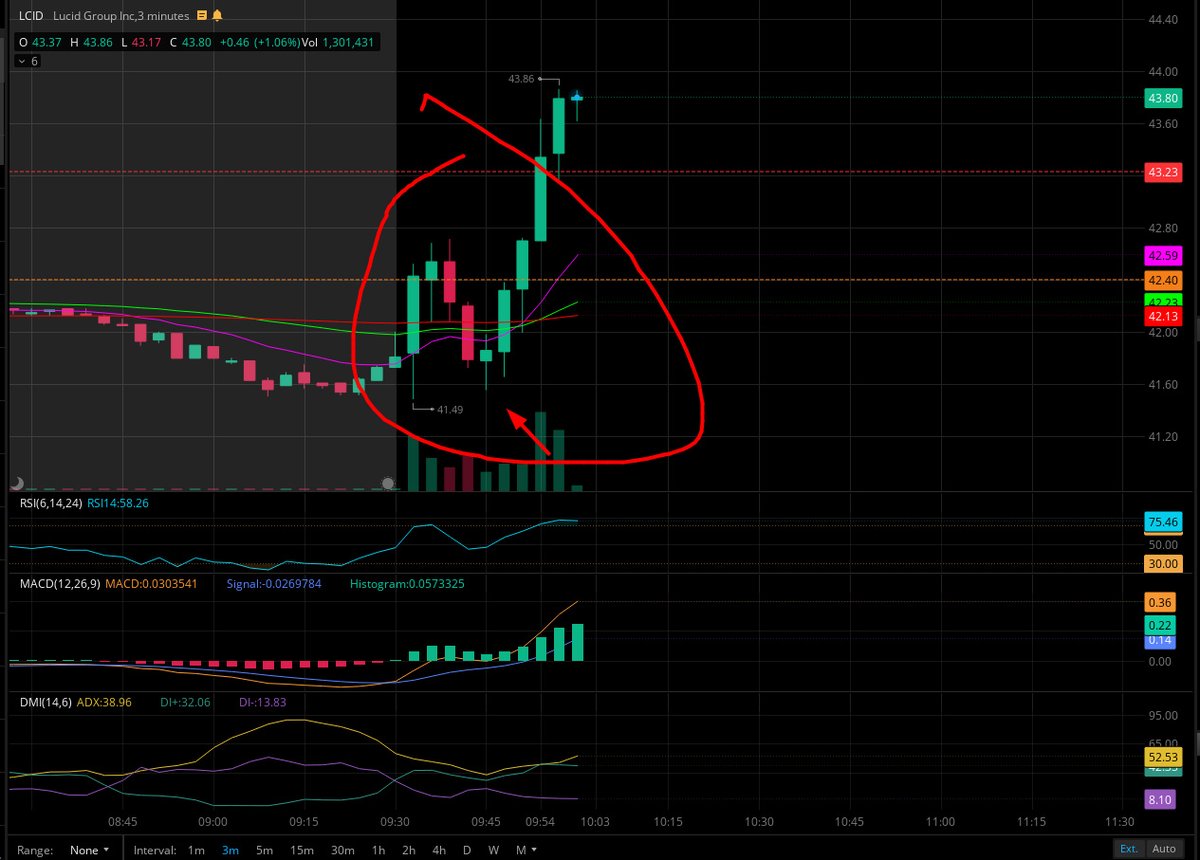This screenshot has height=860, width=1200.
Task: Click the green 43.80 current price tag
Action: pos(1163,98)
